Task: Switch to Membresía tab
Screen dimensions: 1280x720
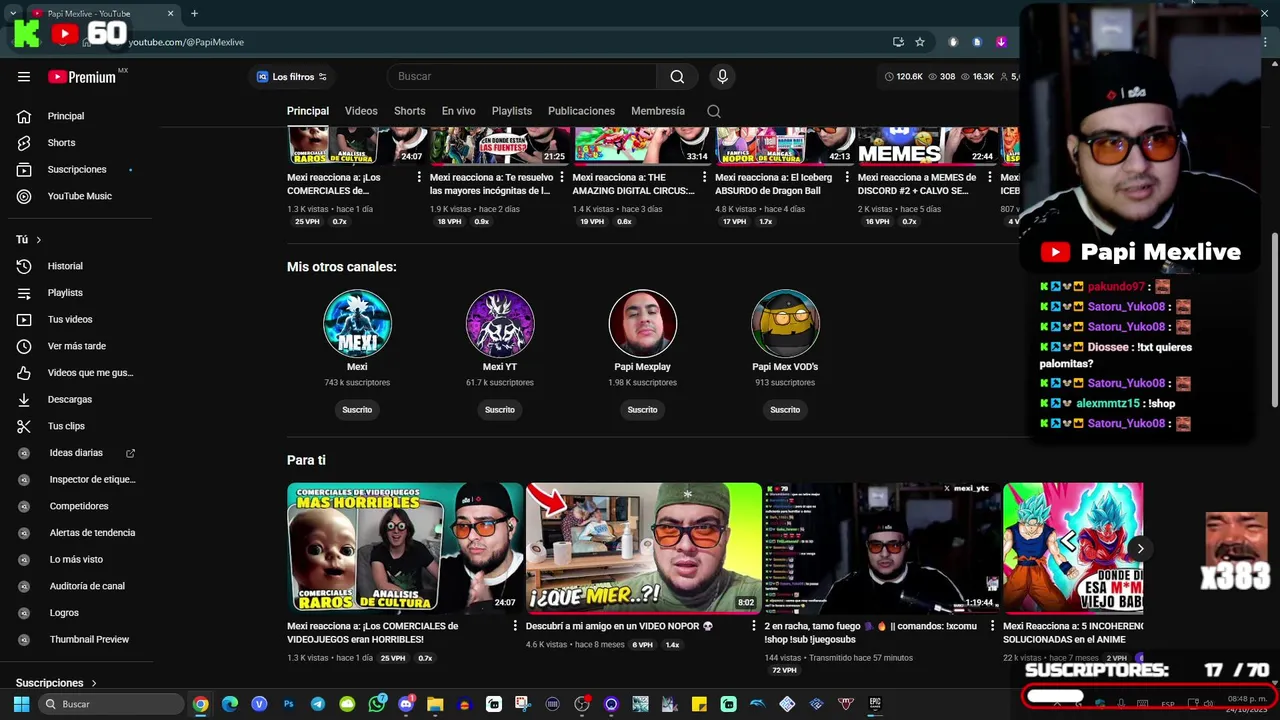Action: click(658, 111)
